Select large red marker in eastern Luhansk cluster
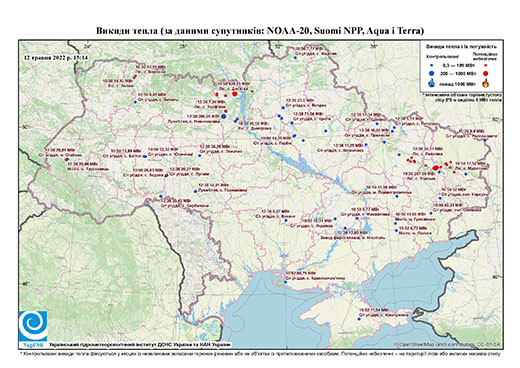This screenshot has width=520, height=368. tap(435, 168)
